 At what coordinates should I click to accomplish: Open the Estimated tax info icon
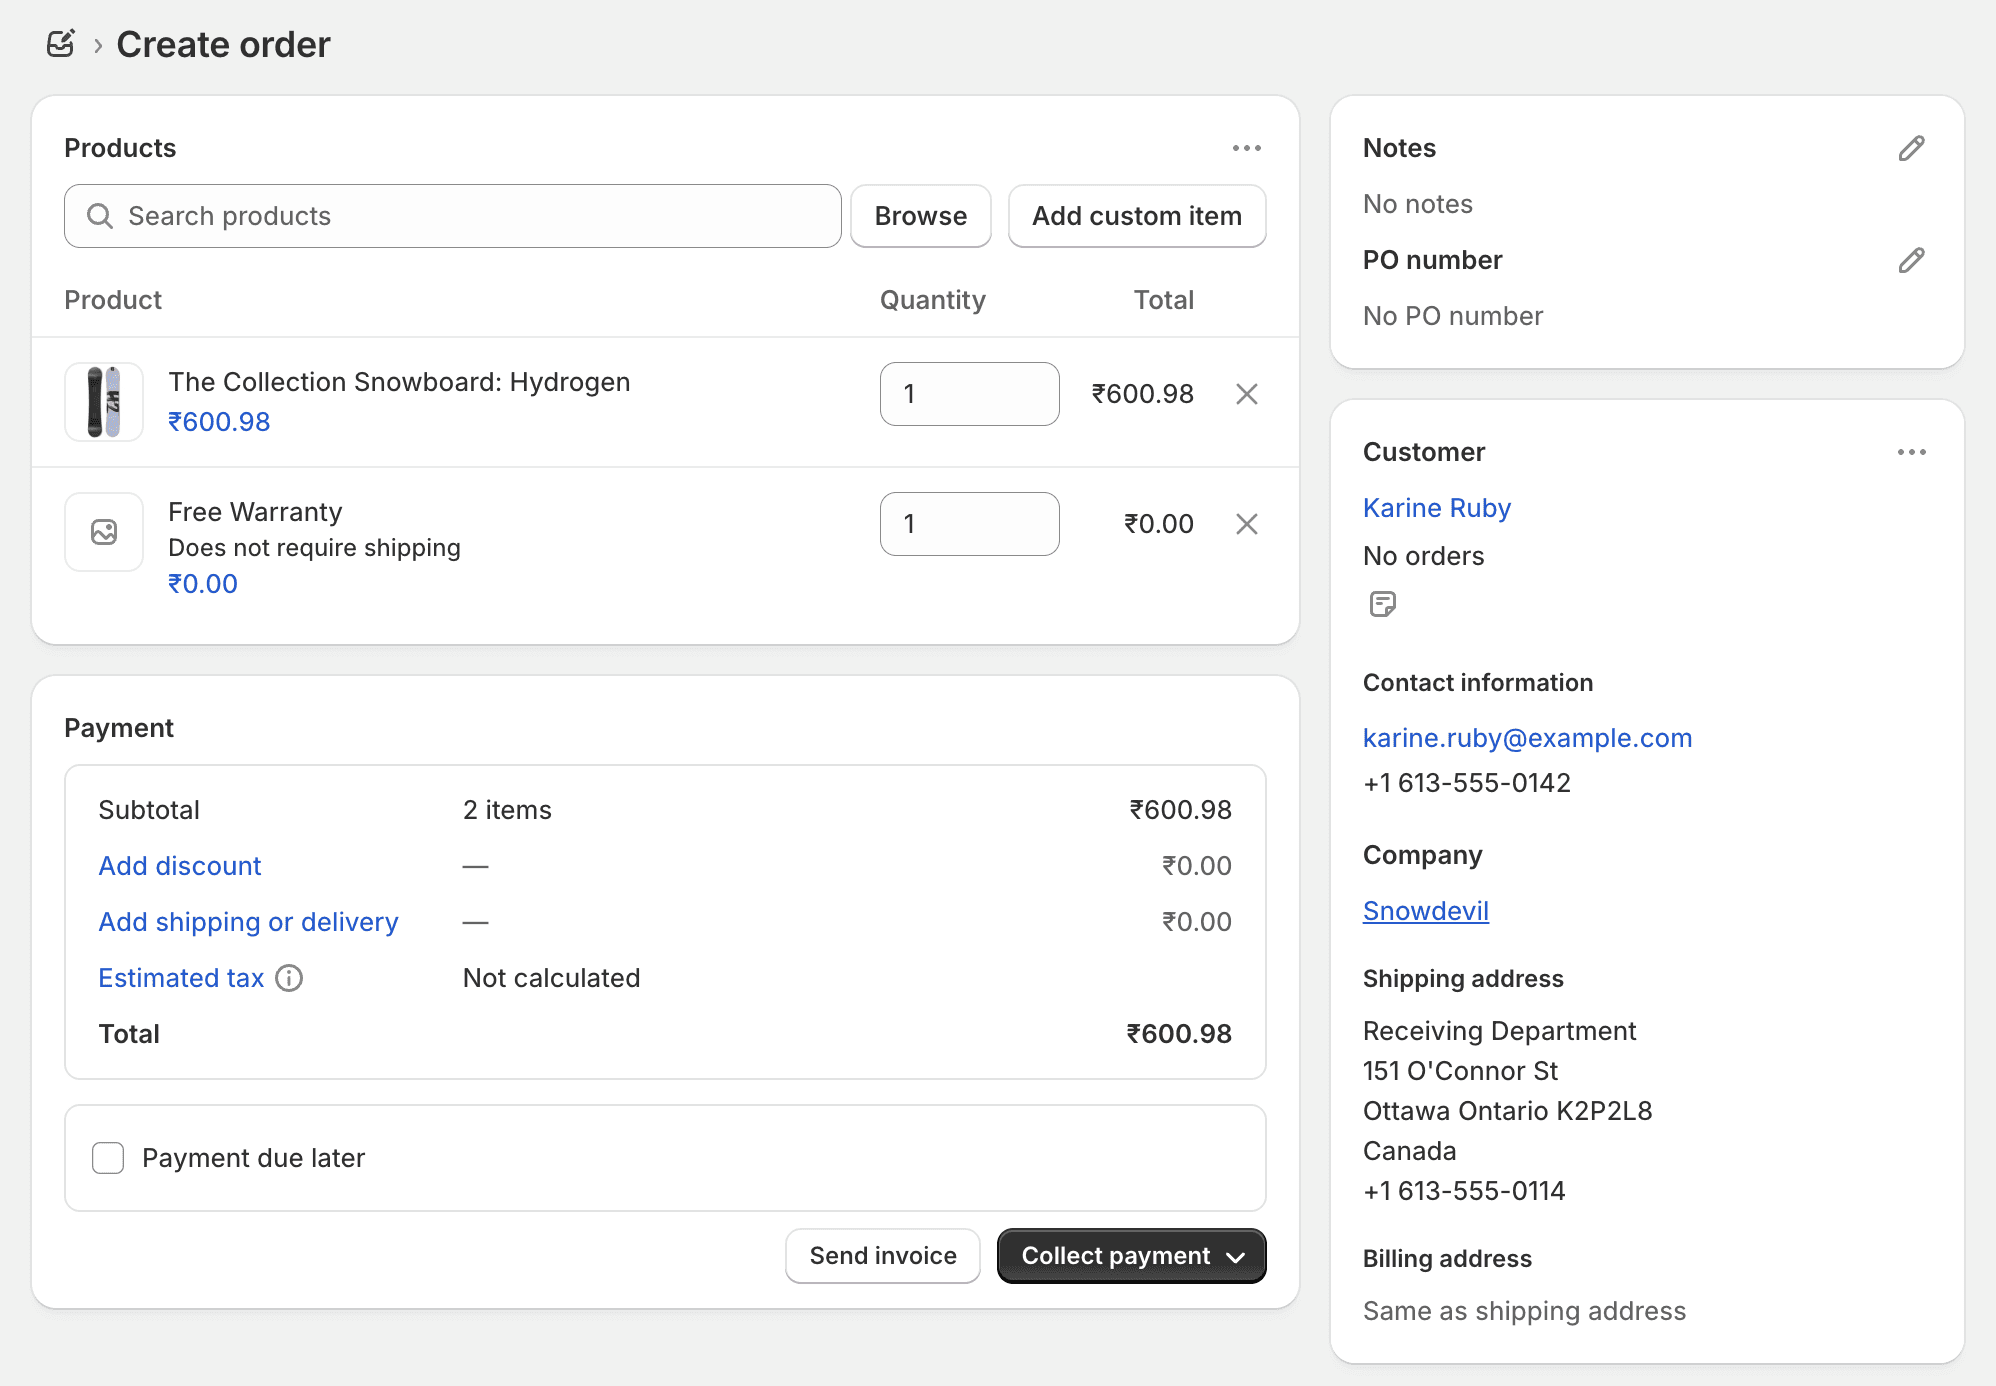(x=289, y=978)
